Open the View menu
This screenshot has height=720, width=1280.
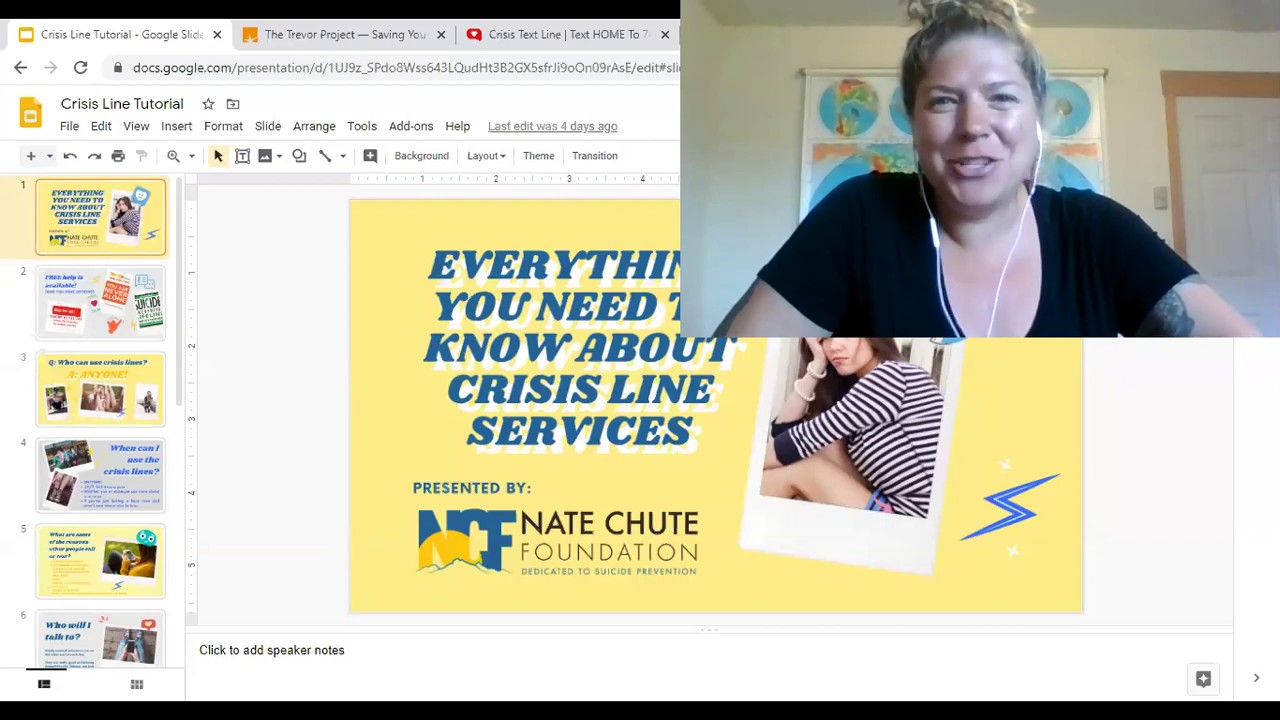136,126
